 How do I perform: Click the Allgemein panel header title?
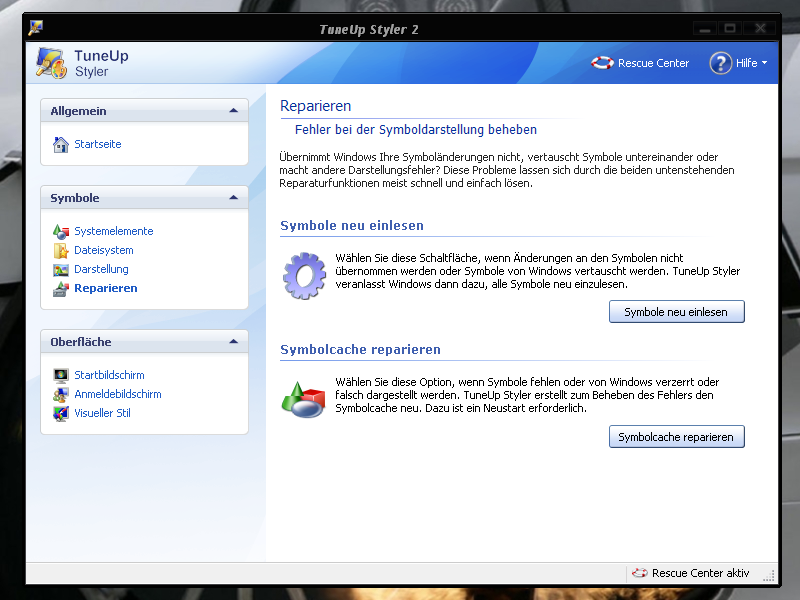pyautogui.click(x=79, y=111)
